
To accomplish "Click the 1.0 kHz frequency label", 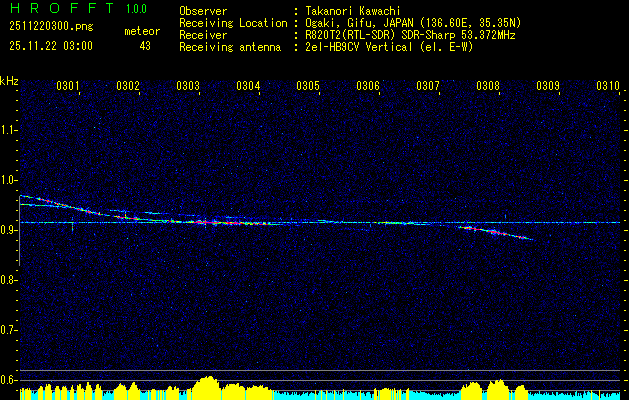I will 9,180.
